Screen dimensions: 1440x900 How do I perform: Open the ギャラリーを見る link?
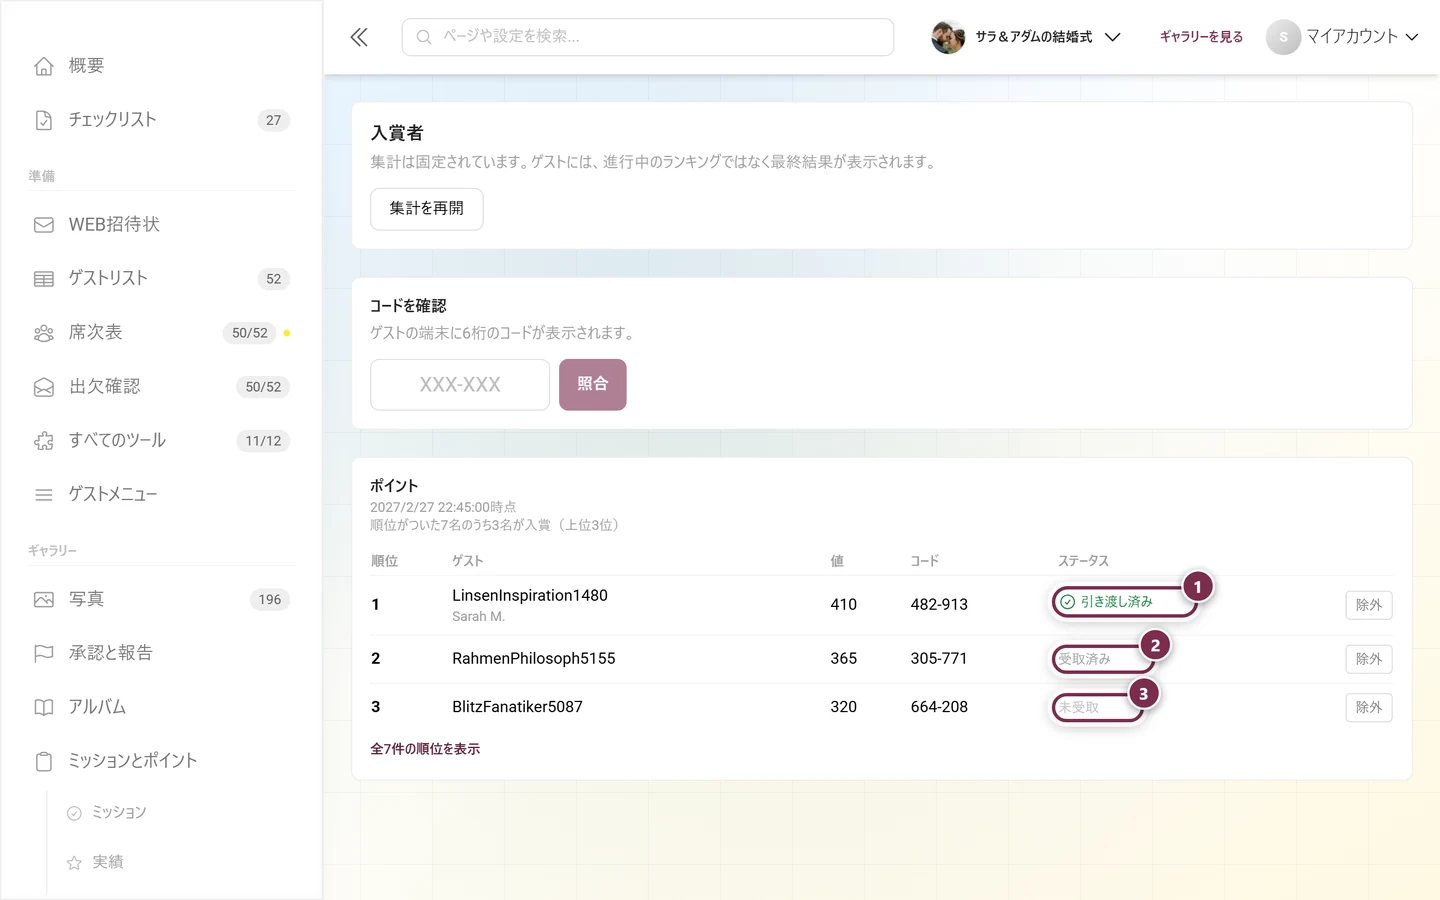tap(1201, 37)
